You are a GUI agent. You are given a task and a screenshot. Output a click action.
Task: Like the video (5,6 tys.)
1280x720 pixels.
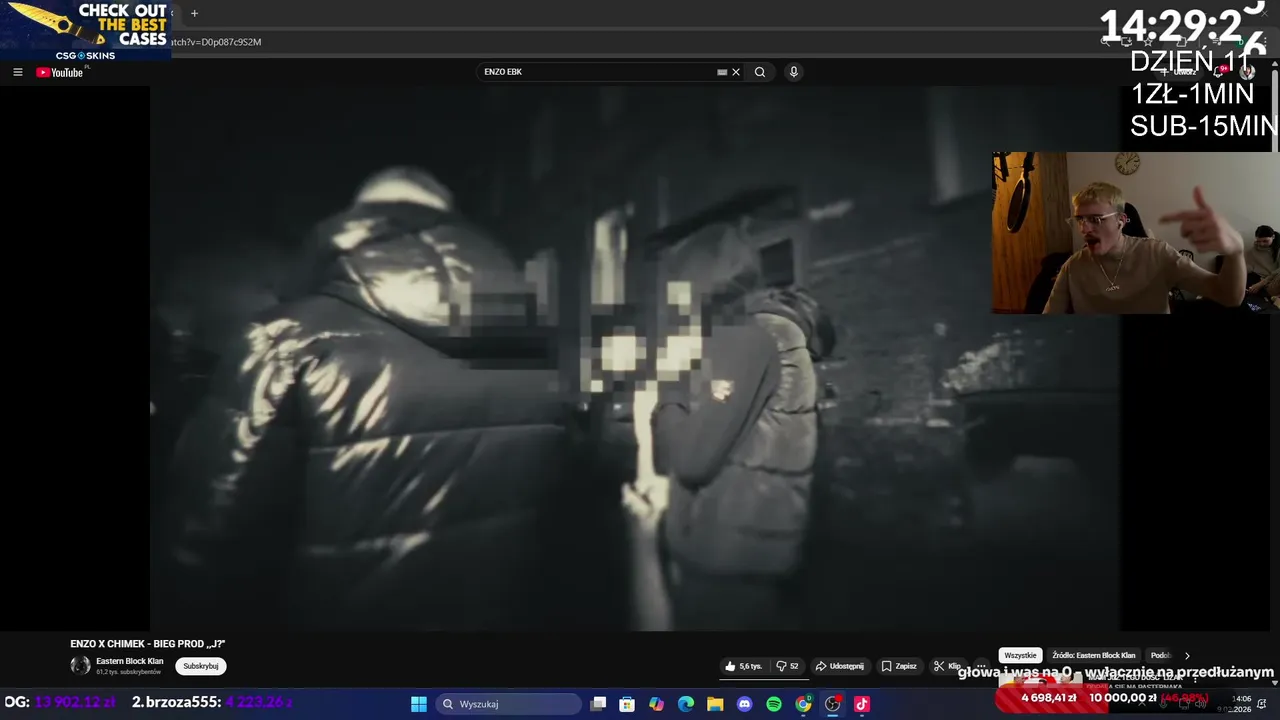744,666
